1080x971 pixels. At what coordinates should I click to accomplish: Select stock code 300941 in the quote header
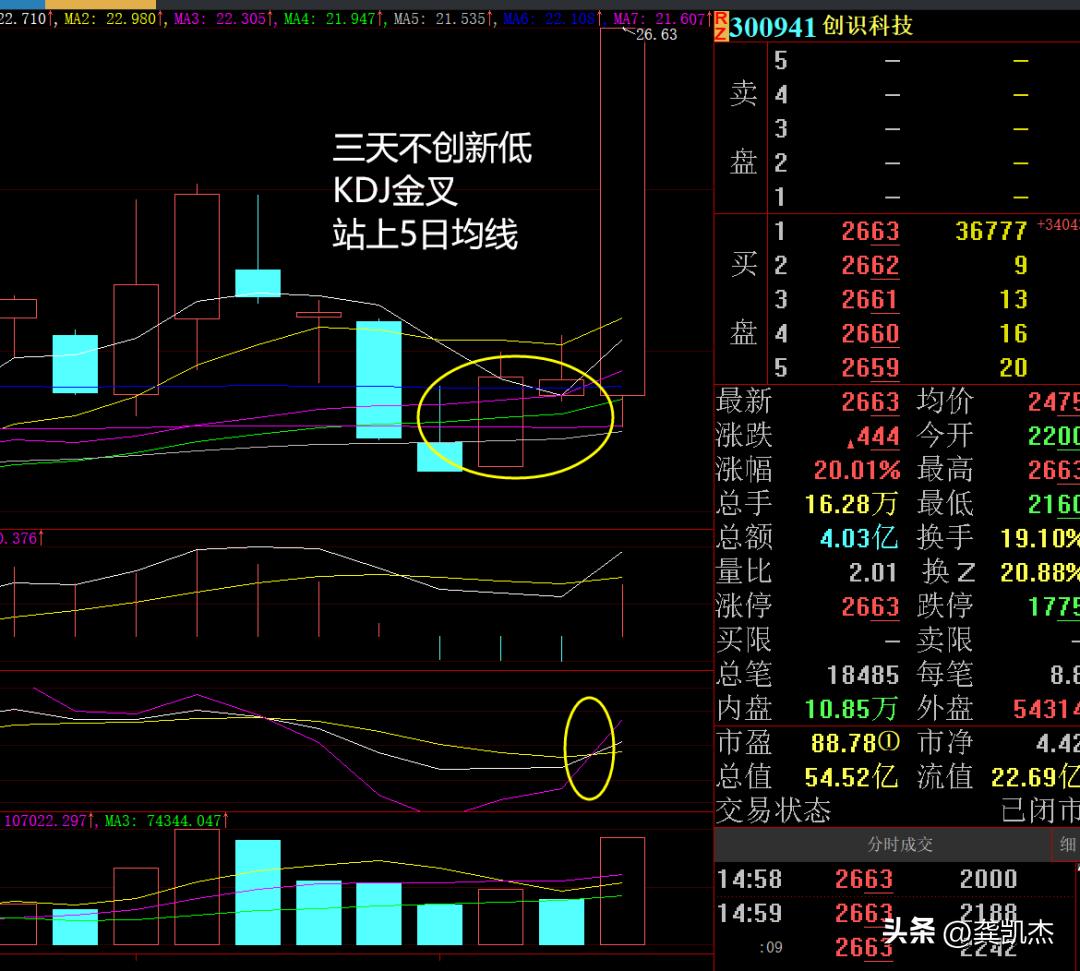pyautogui.click(x=773, y=27)
